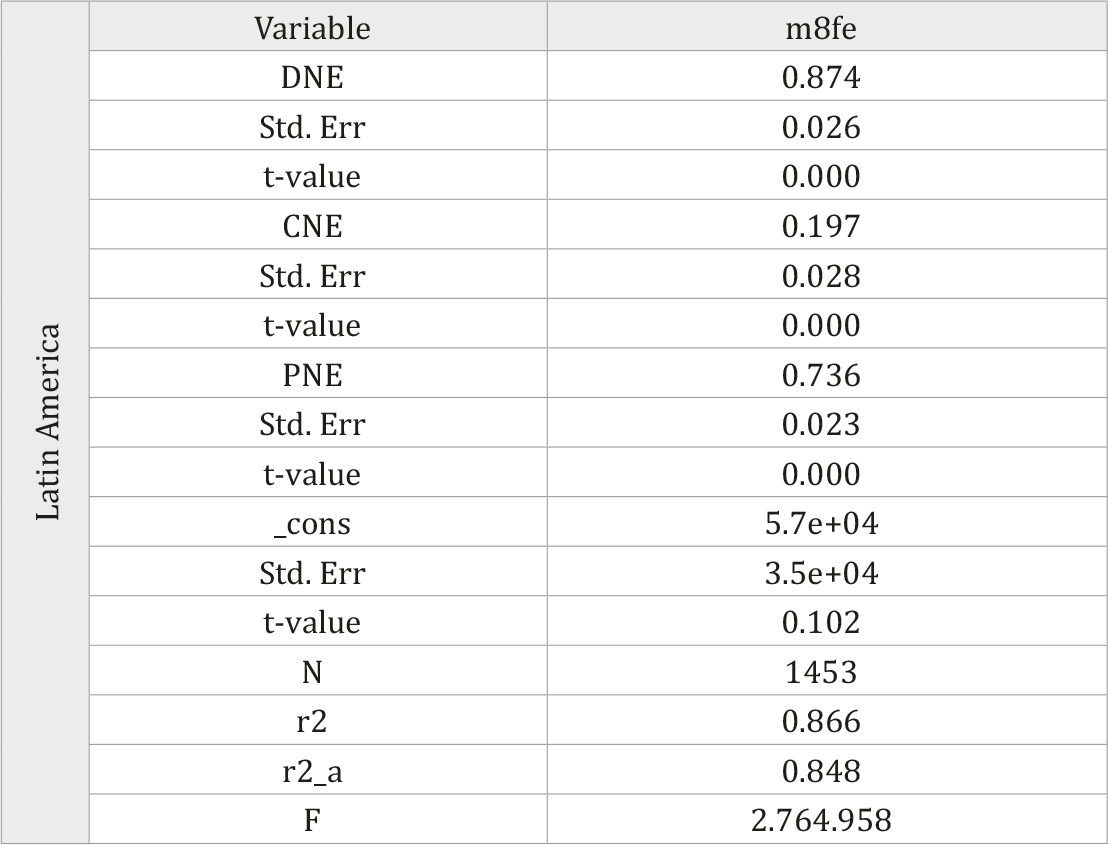Viewport: 1108px width, 845px height.
Task: Select the DNE row label
Action: pyautogui.click(x=312, y=78)
